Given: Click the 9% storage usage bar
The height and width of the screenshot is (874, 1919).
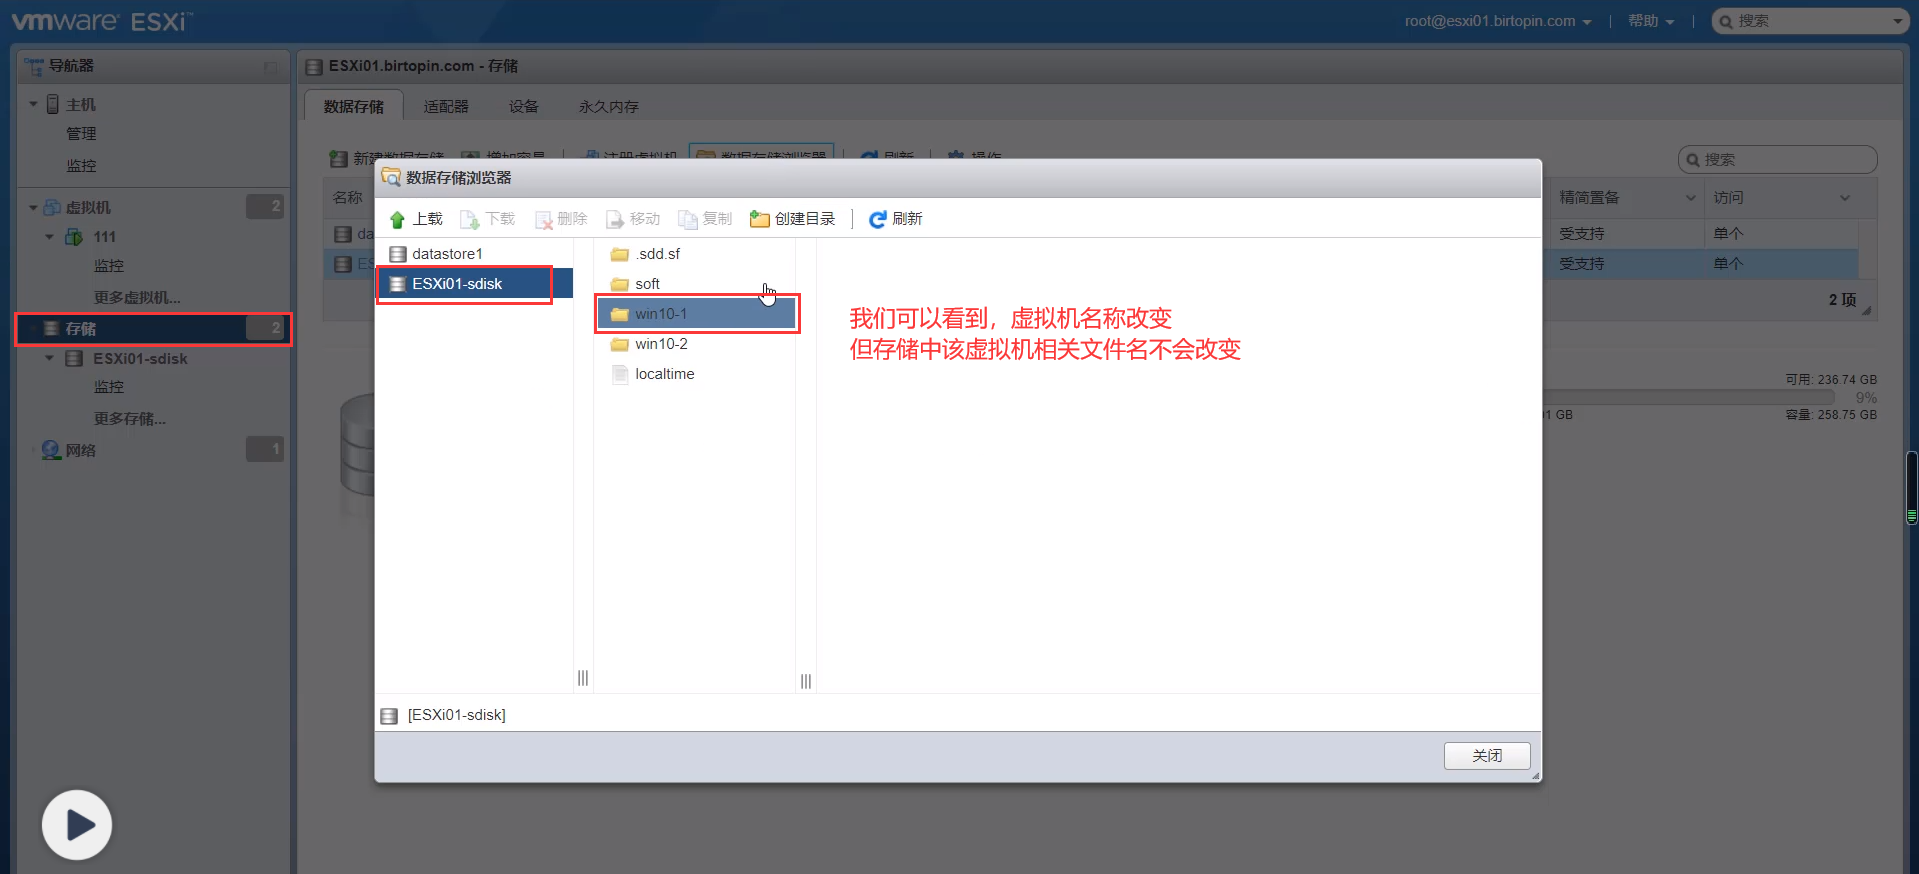Looking at the screenshot, I should coord(1690,398).
